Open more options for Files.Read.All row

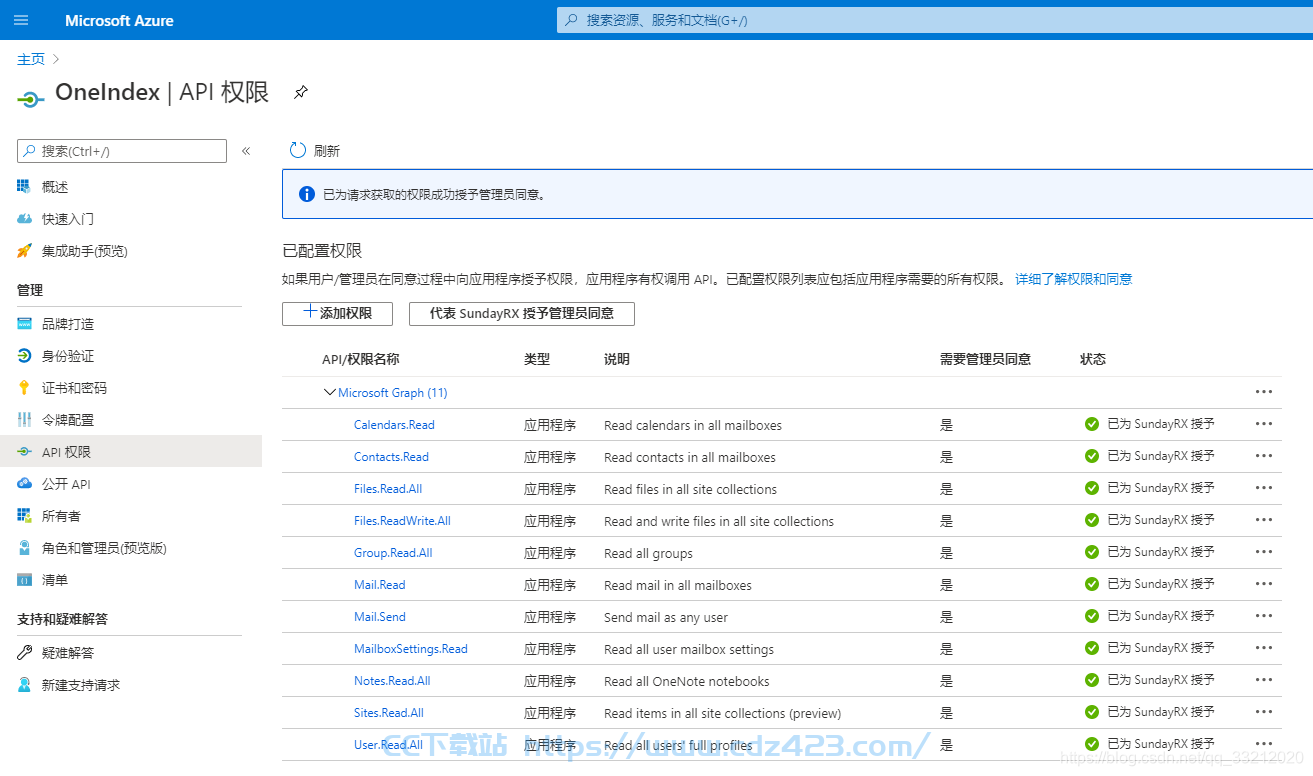click(x=1264, y=488)
